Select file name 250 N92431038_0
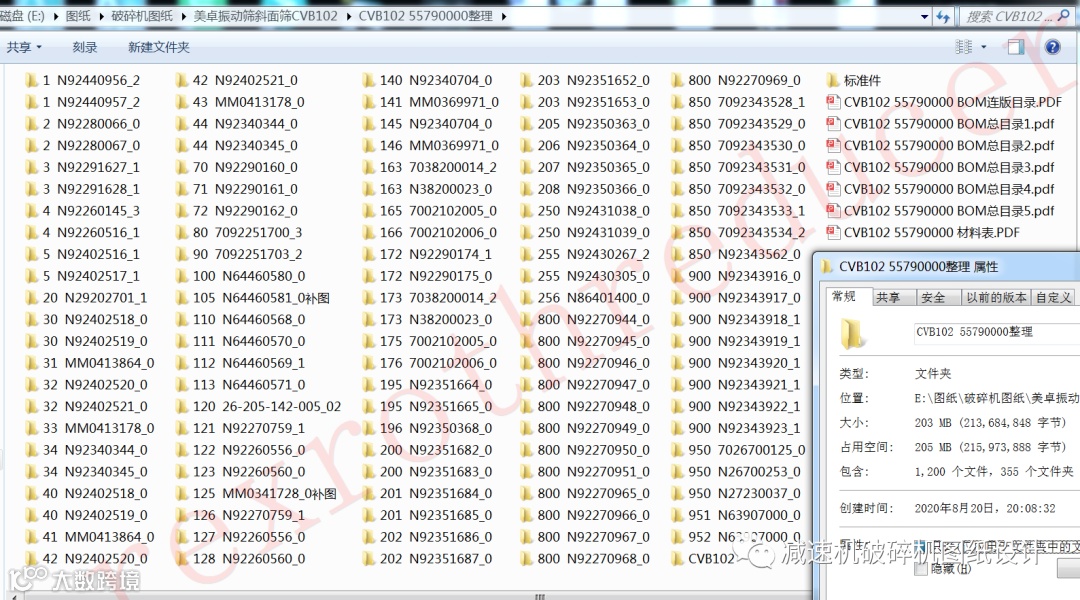 point(594,210)
